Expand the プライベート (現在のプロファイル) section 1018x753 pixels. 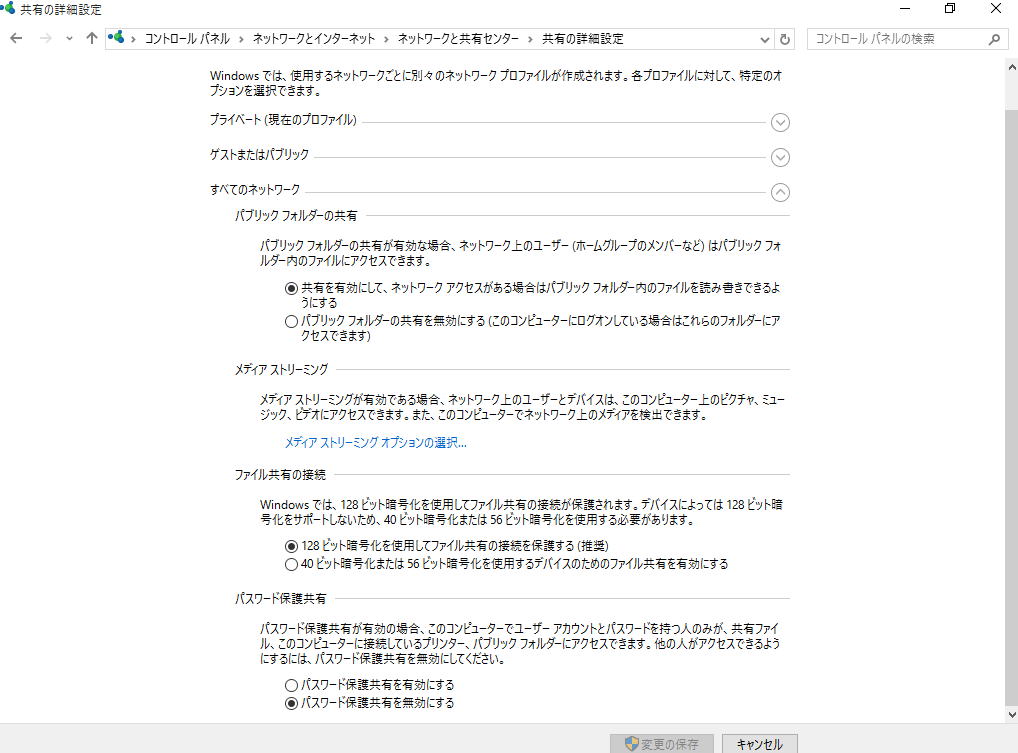[x=780, y=123]
